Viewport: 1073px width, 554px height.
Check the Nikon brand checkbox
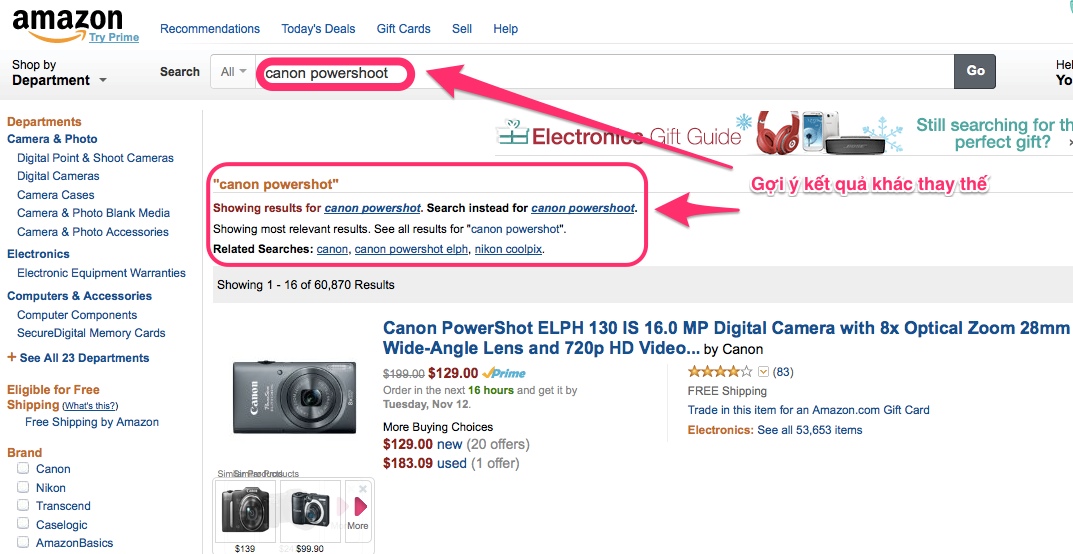[22, 487]
